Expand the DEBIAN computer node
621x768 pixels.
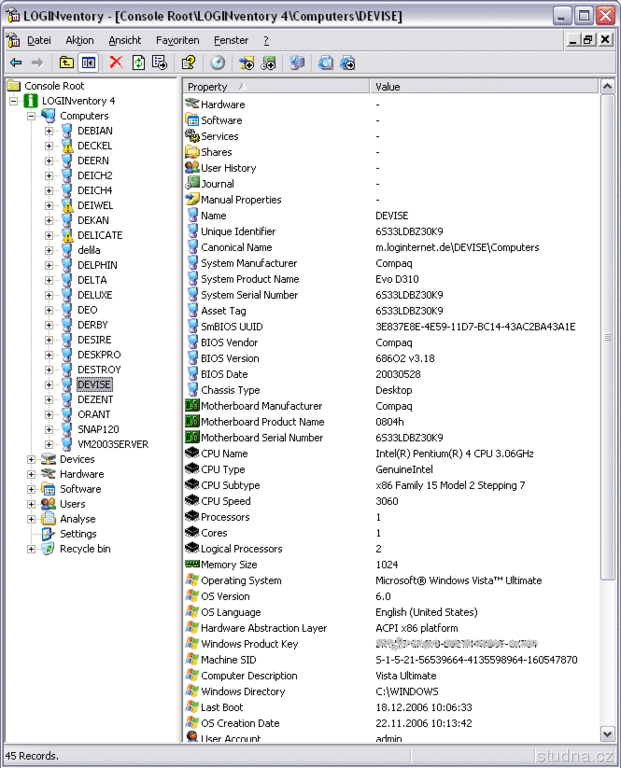pos(49,131)
